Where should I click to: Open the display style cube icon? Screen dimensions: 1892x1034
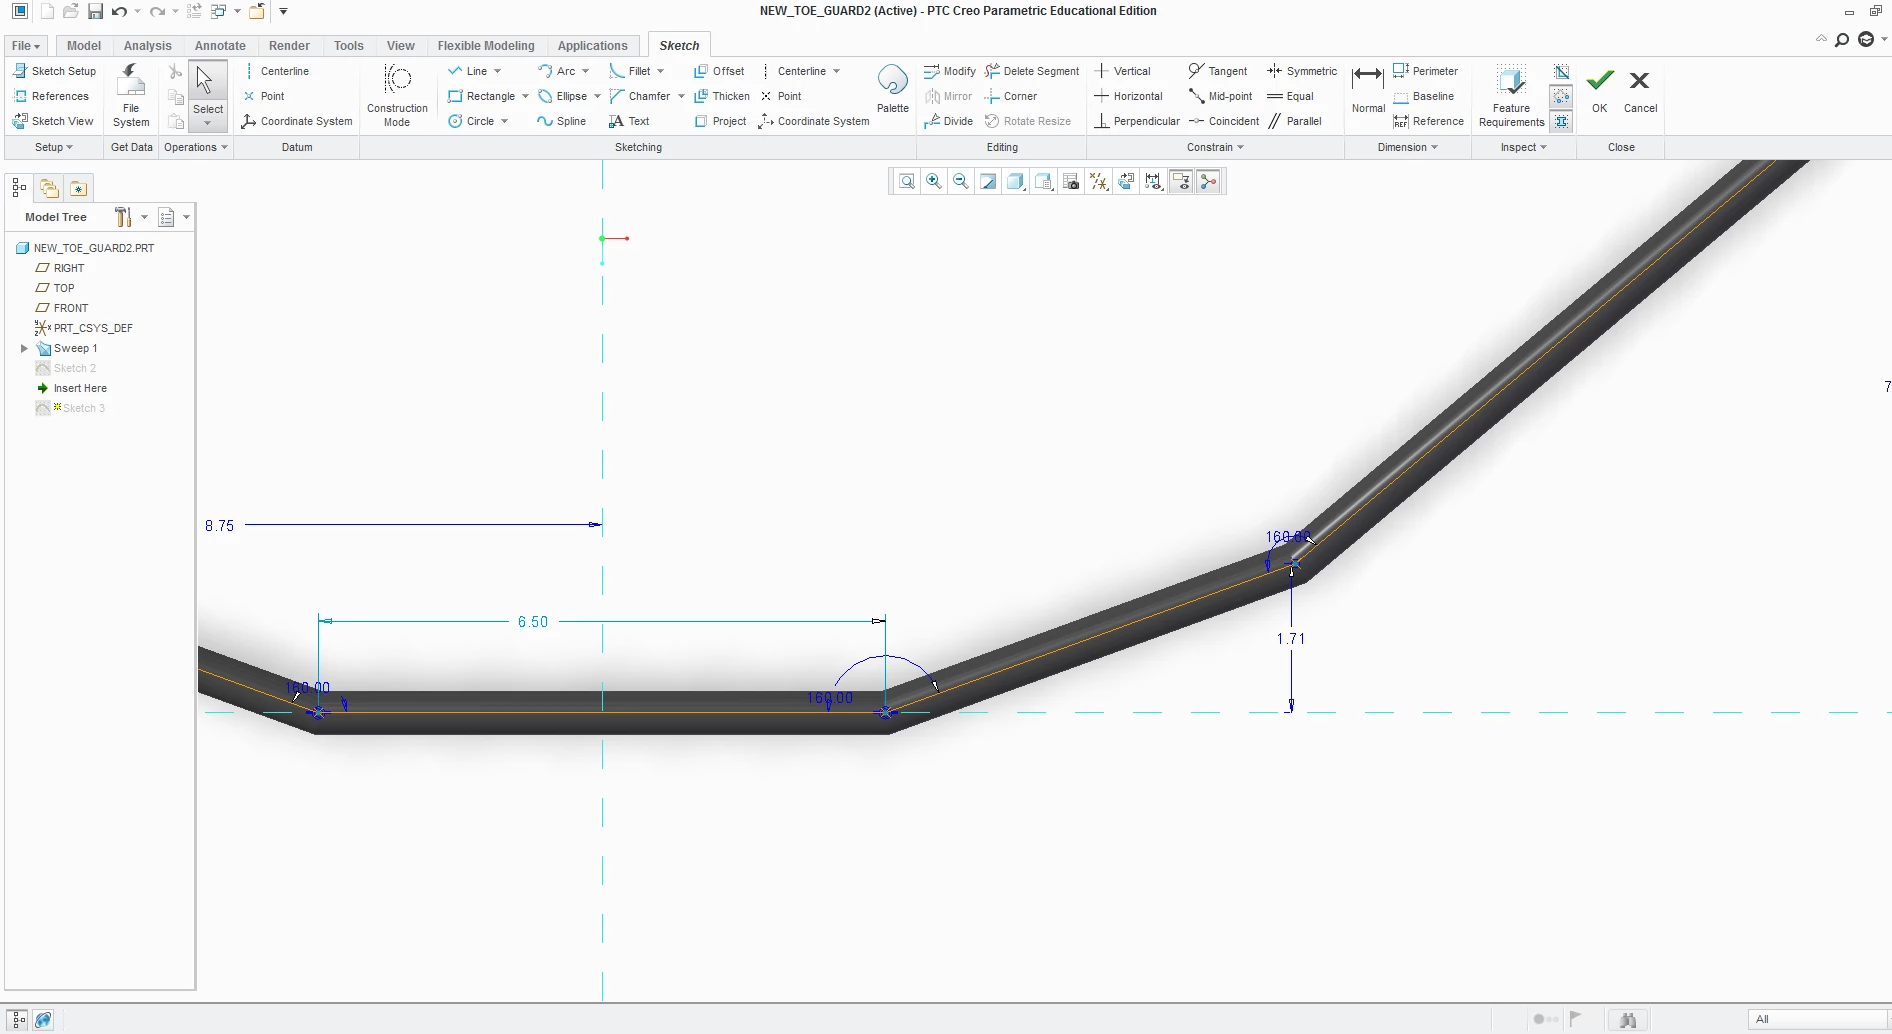[1015, 182]
